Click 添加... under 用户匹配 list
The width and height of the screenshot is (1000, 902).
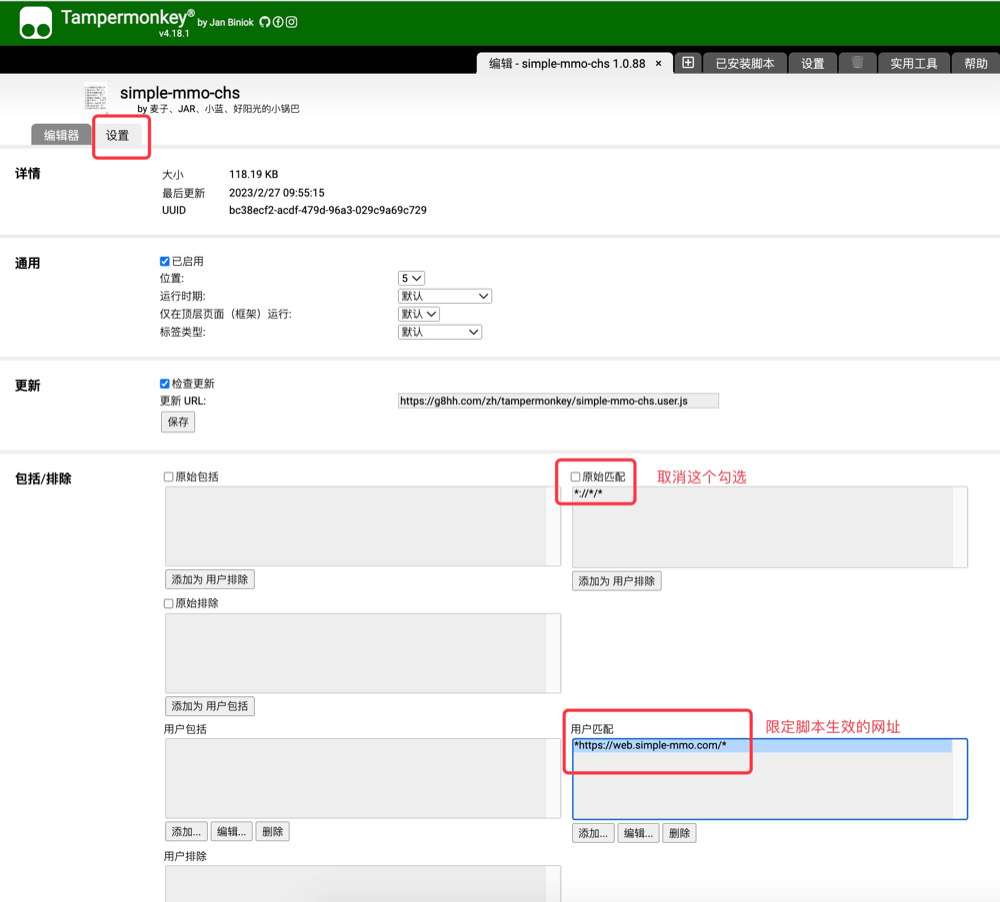point(593,833)
